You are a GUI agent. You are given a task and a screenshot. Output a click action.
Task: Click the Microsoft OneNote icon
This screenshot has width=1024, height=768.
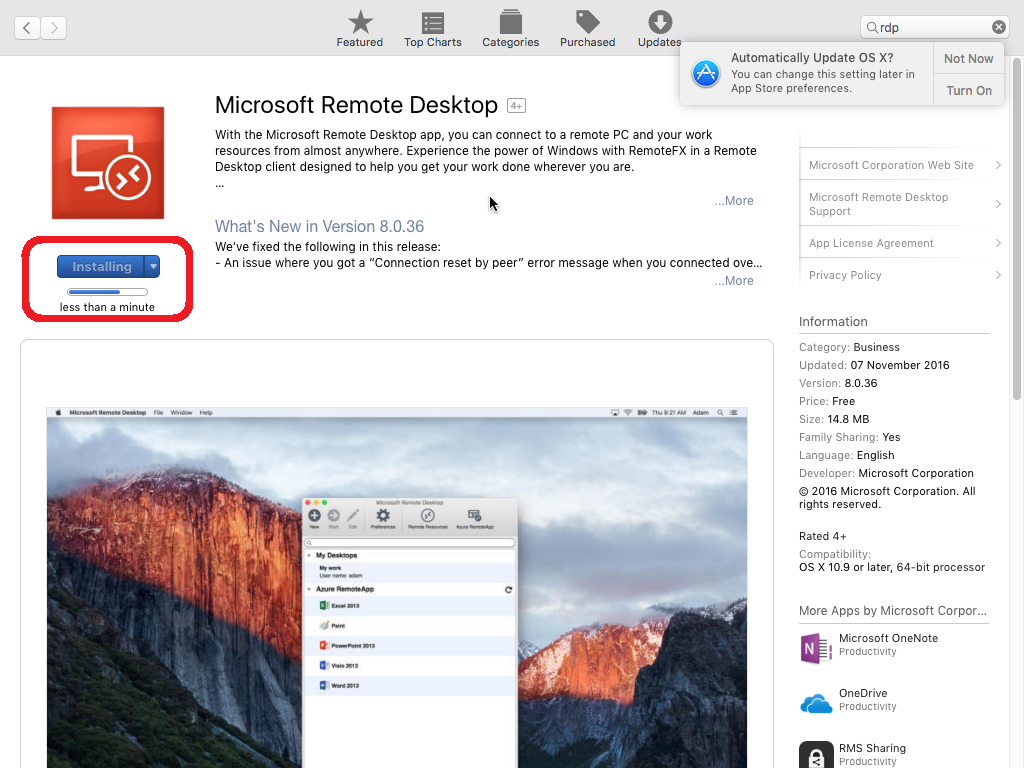[x=816, y=648]
